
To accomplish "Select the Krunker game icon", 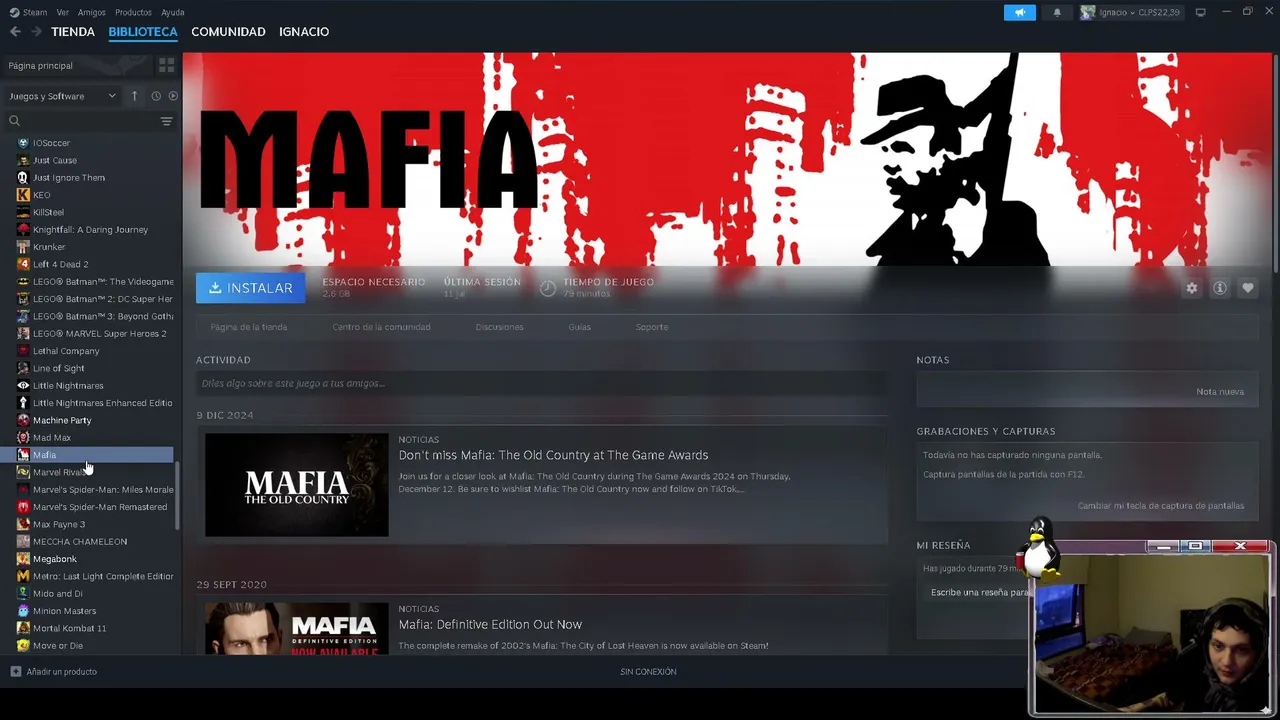I will point(23,247).
